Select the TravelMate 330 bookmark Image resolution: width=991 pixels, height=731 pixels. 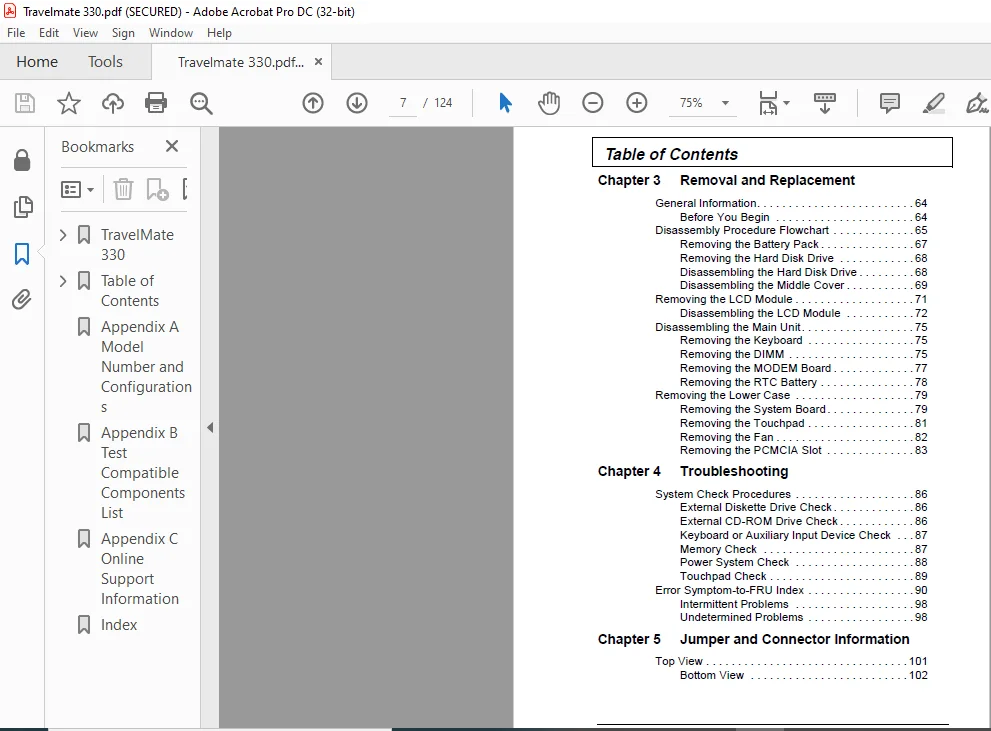pyautogui.click(x=137, y=245)
